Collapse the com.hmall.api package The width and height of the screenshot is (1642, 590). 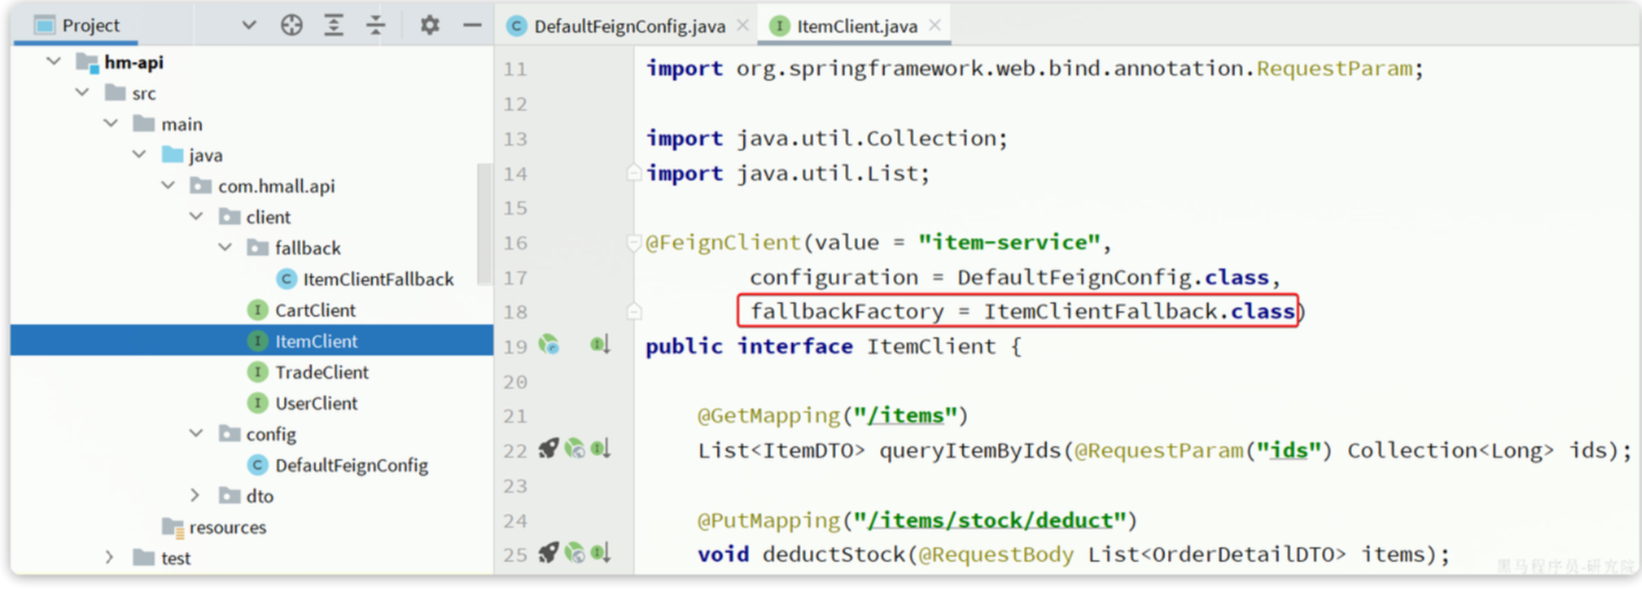pyautogui.click(x=168, y=186)
